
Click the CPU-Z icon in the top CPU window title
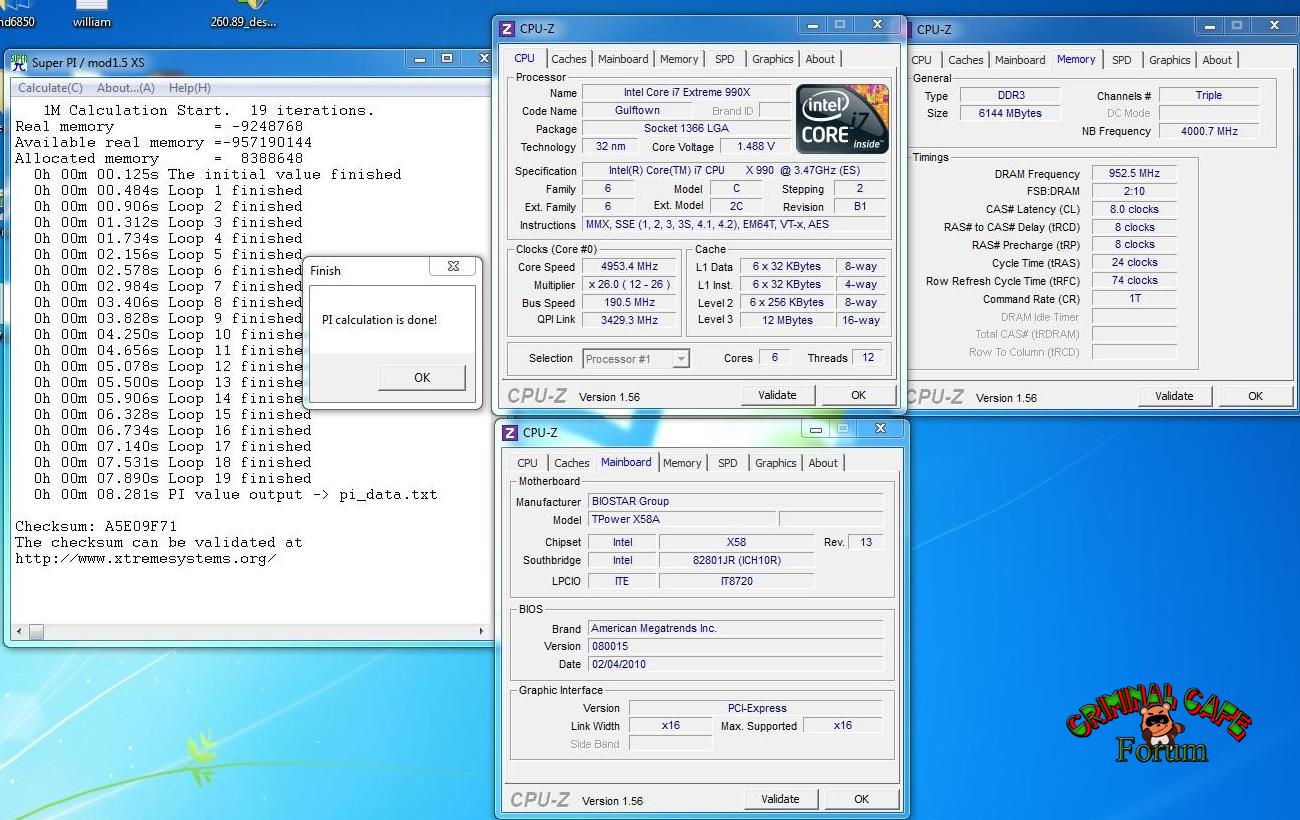[507, 29]
